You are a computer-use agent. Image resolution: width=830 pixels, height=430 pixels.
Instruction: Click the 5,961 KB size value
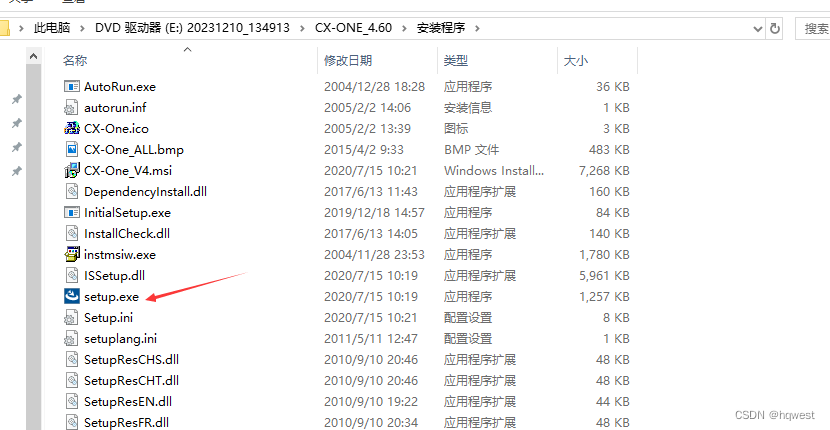pos(605,275)
